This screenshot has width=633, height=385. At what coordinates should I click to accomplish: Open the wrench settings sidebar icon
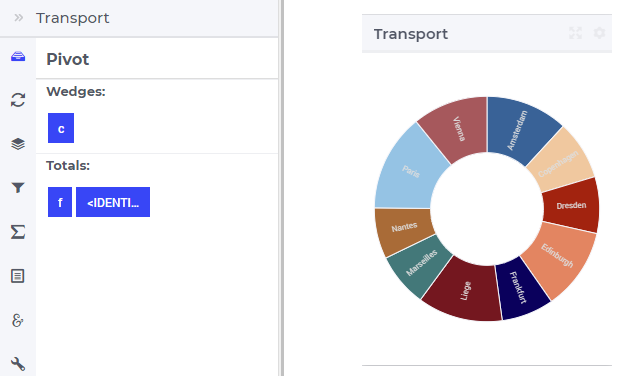[18, 364]
